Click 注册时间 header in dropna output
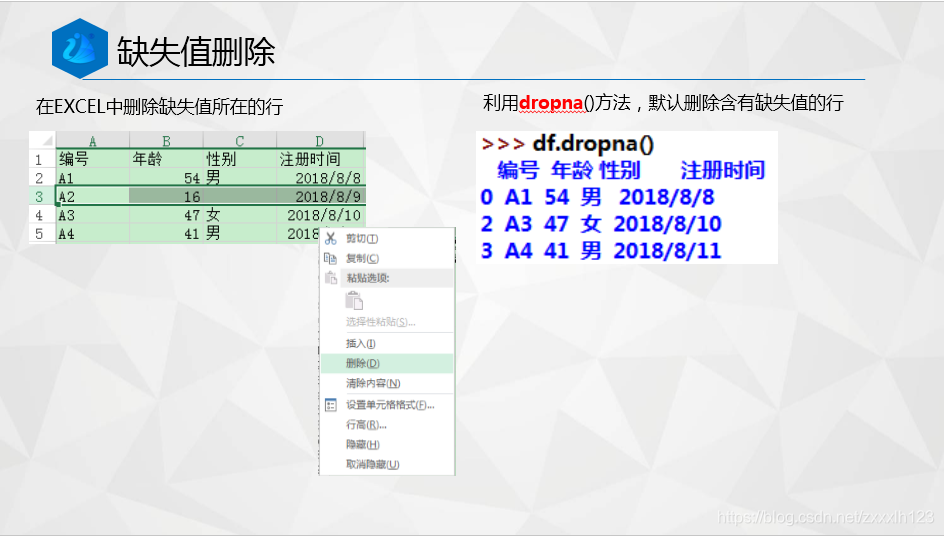This screenshot has width=944, height=536. (722, 170)
